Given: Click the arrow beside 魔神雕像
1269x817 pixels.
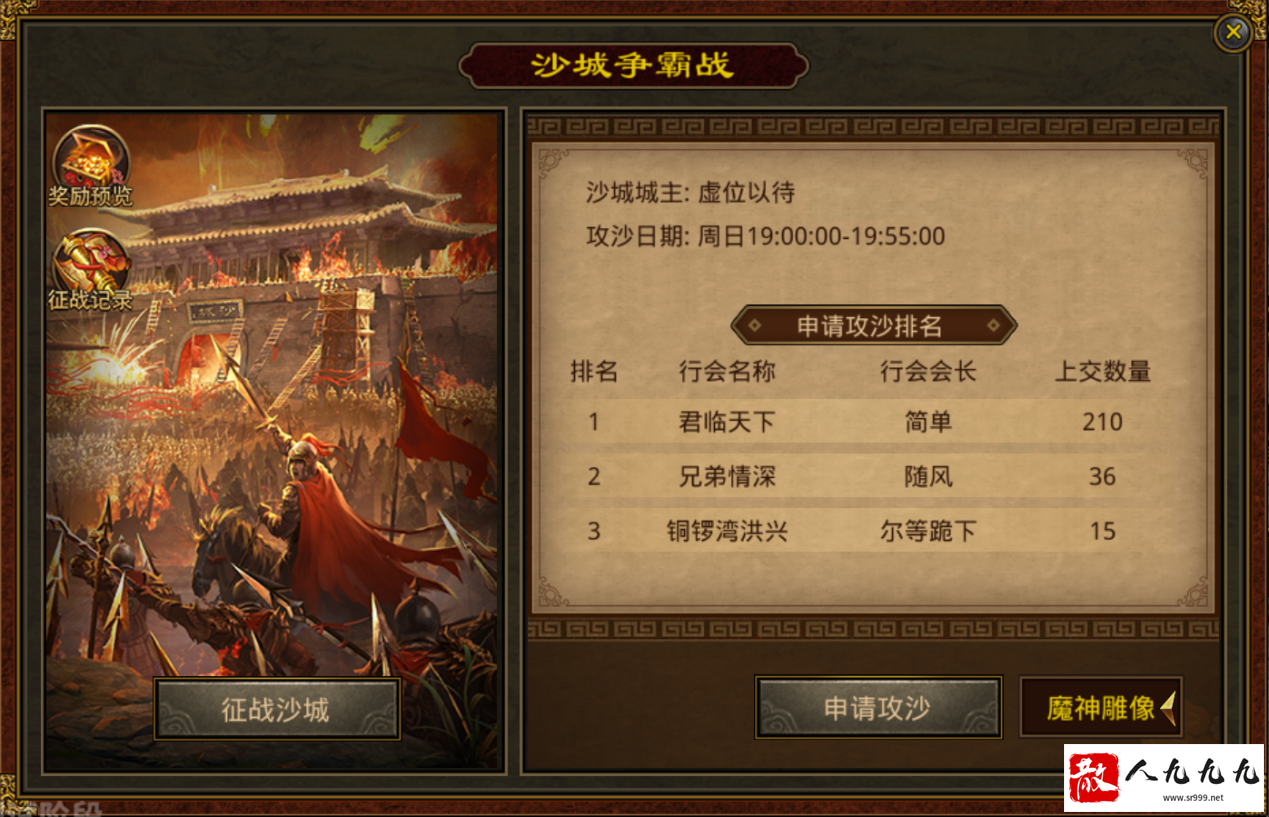Looking at the screenshot, I should click(x=1167, y=708).
